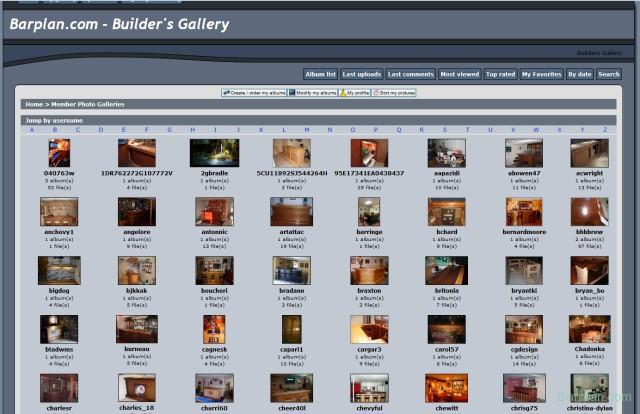Open acwright gallery thumbnail
640x414 pixels.
pyautogui.click(x=589, y=153)
